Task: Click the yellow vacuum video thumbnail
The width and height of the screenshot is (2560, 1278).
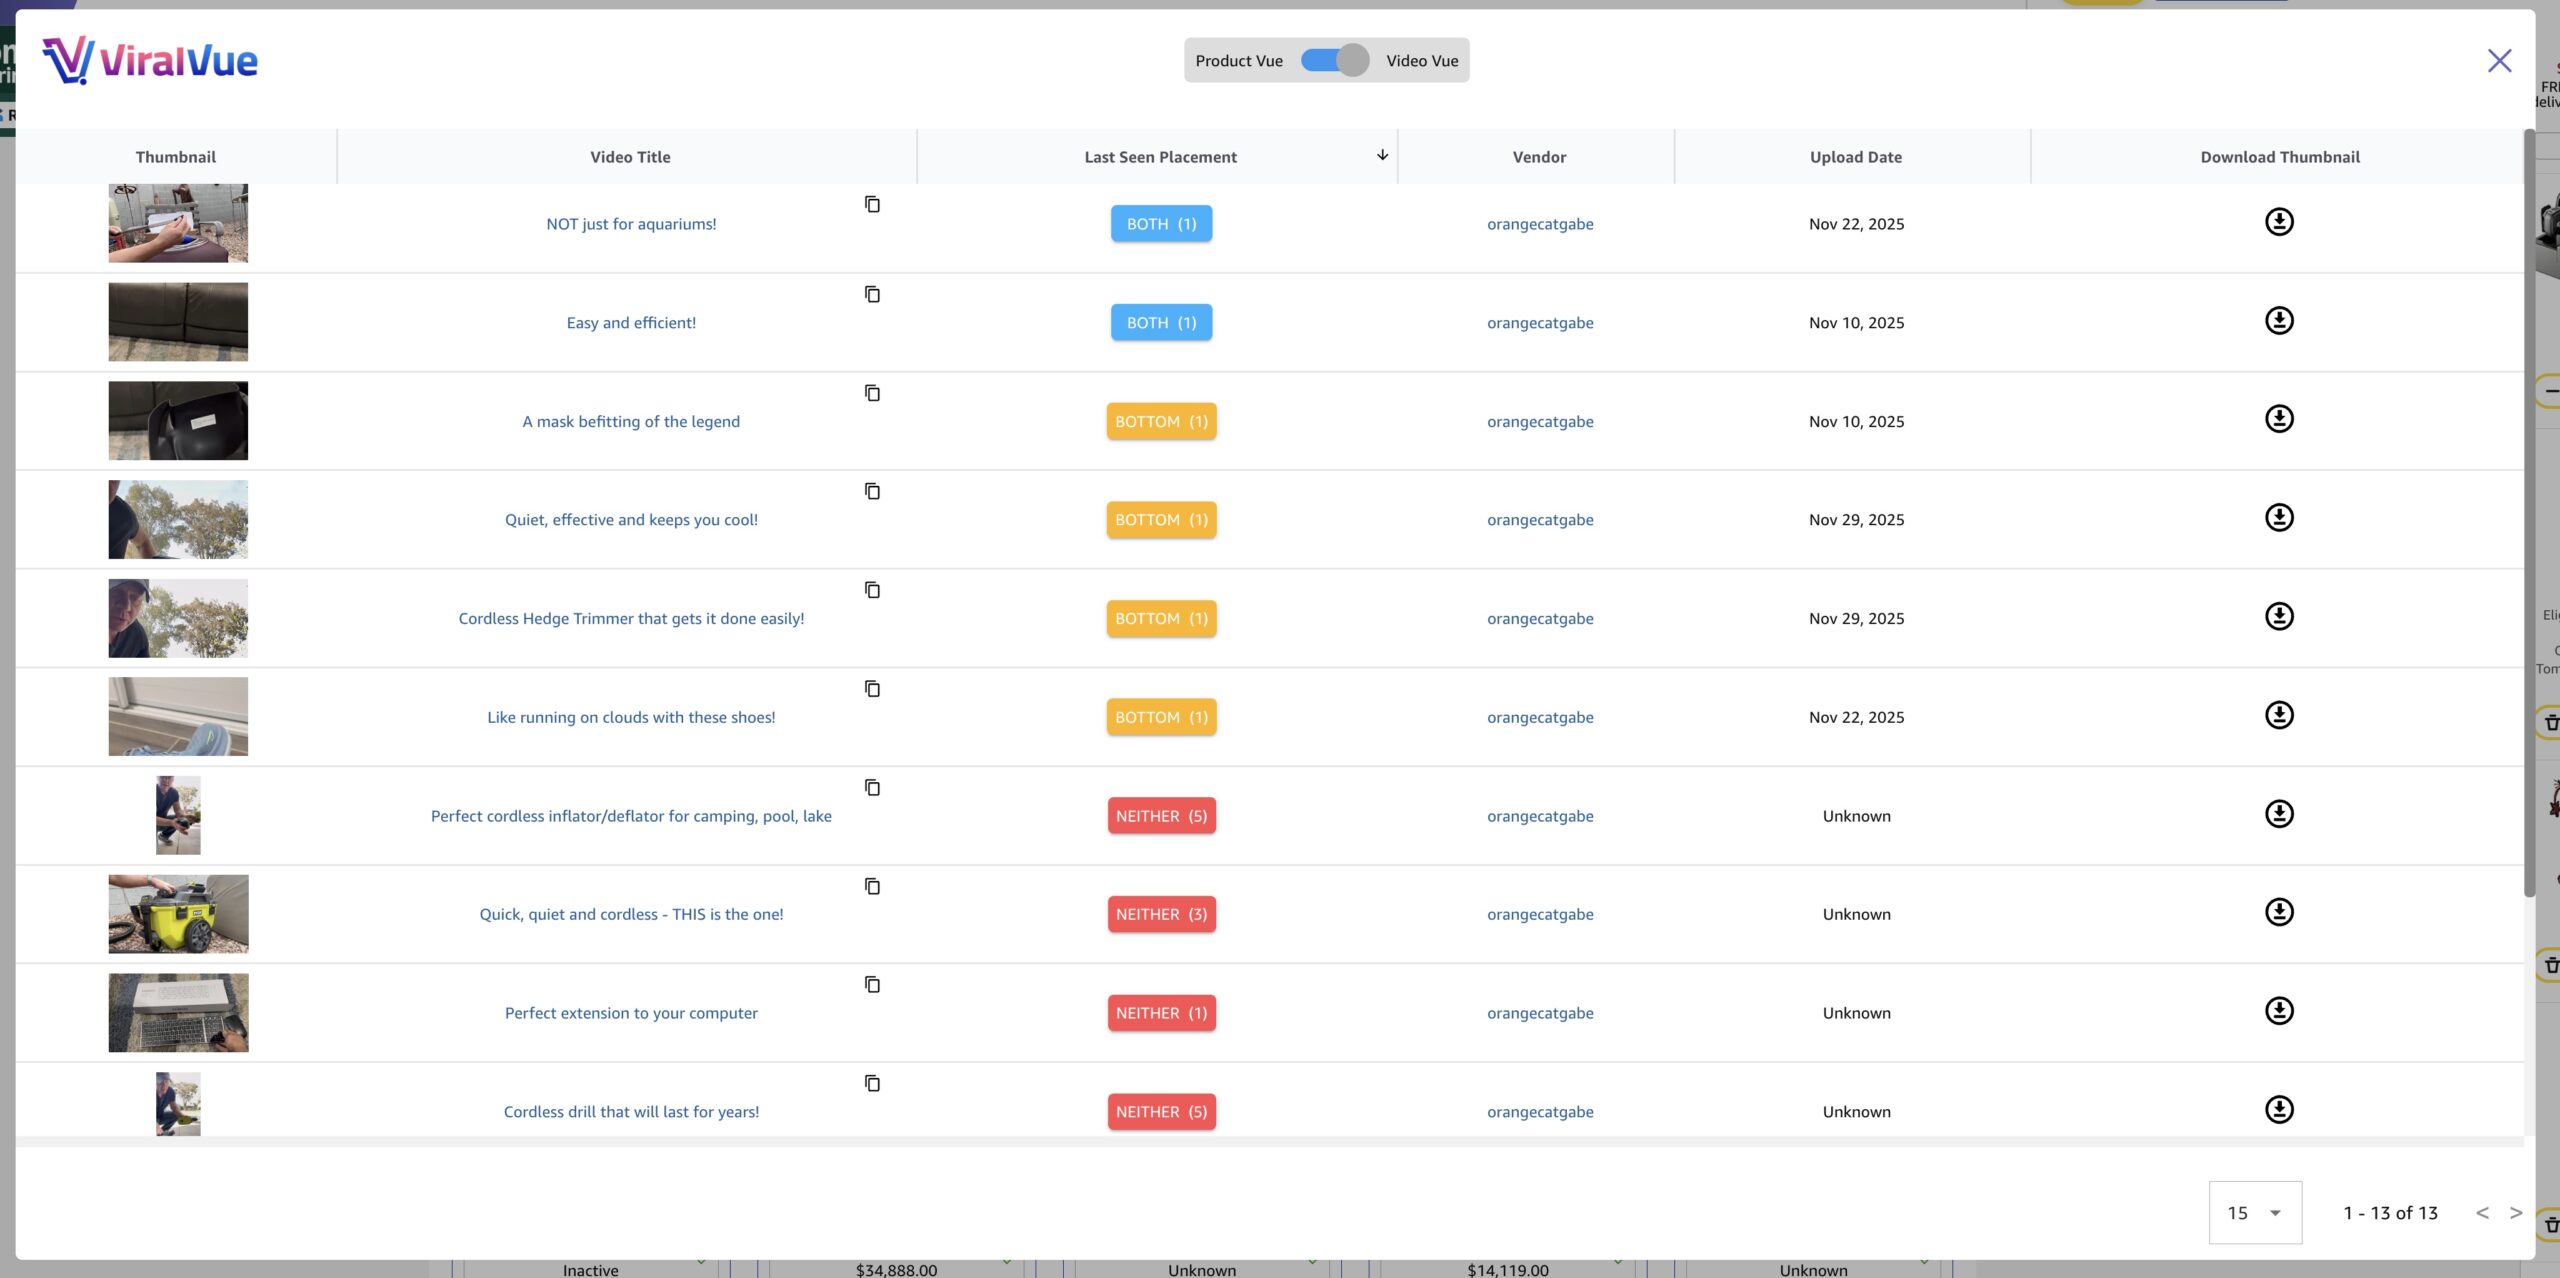Action: [178, 914]
